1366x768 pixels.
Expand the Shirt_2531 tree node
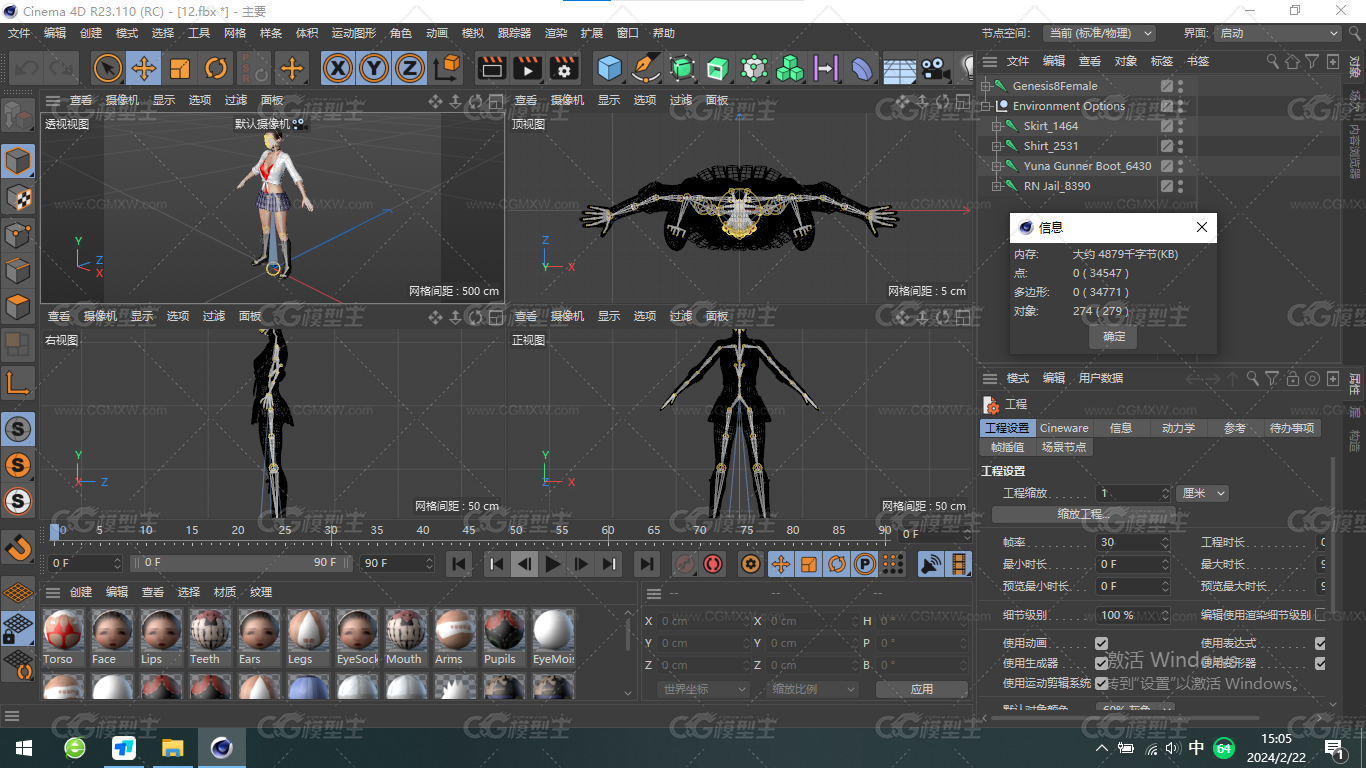[996, 146]
